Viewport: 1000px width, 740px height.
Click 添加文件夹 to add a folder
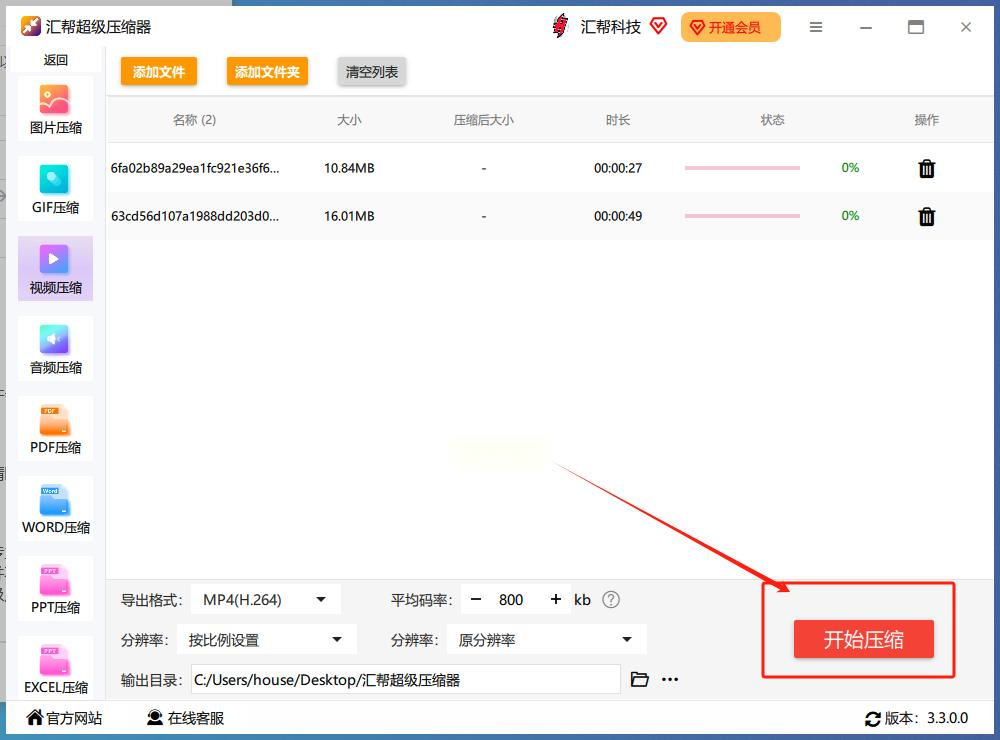click(267, 71)
